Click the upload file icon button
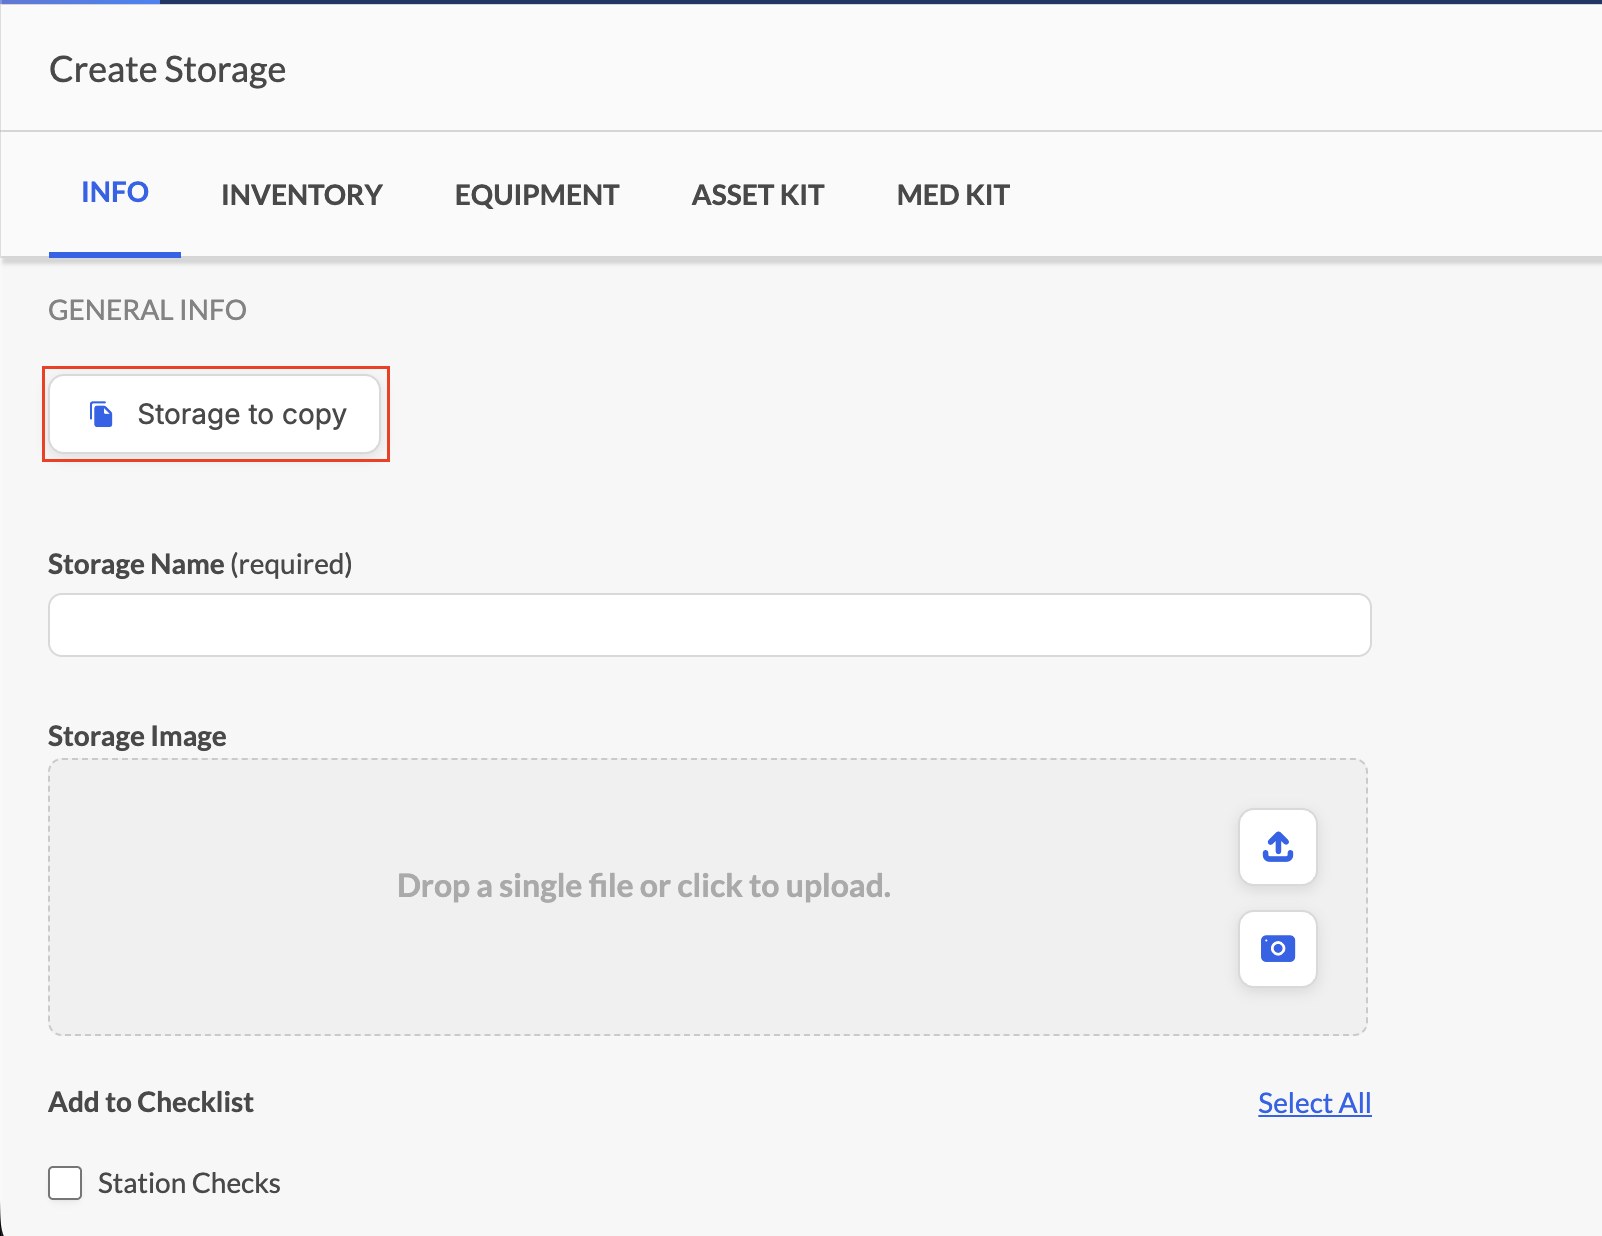The image size is (1602, 1236). pyautogui.click(x=1277, y=847)
